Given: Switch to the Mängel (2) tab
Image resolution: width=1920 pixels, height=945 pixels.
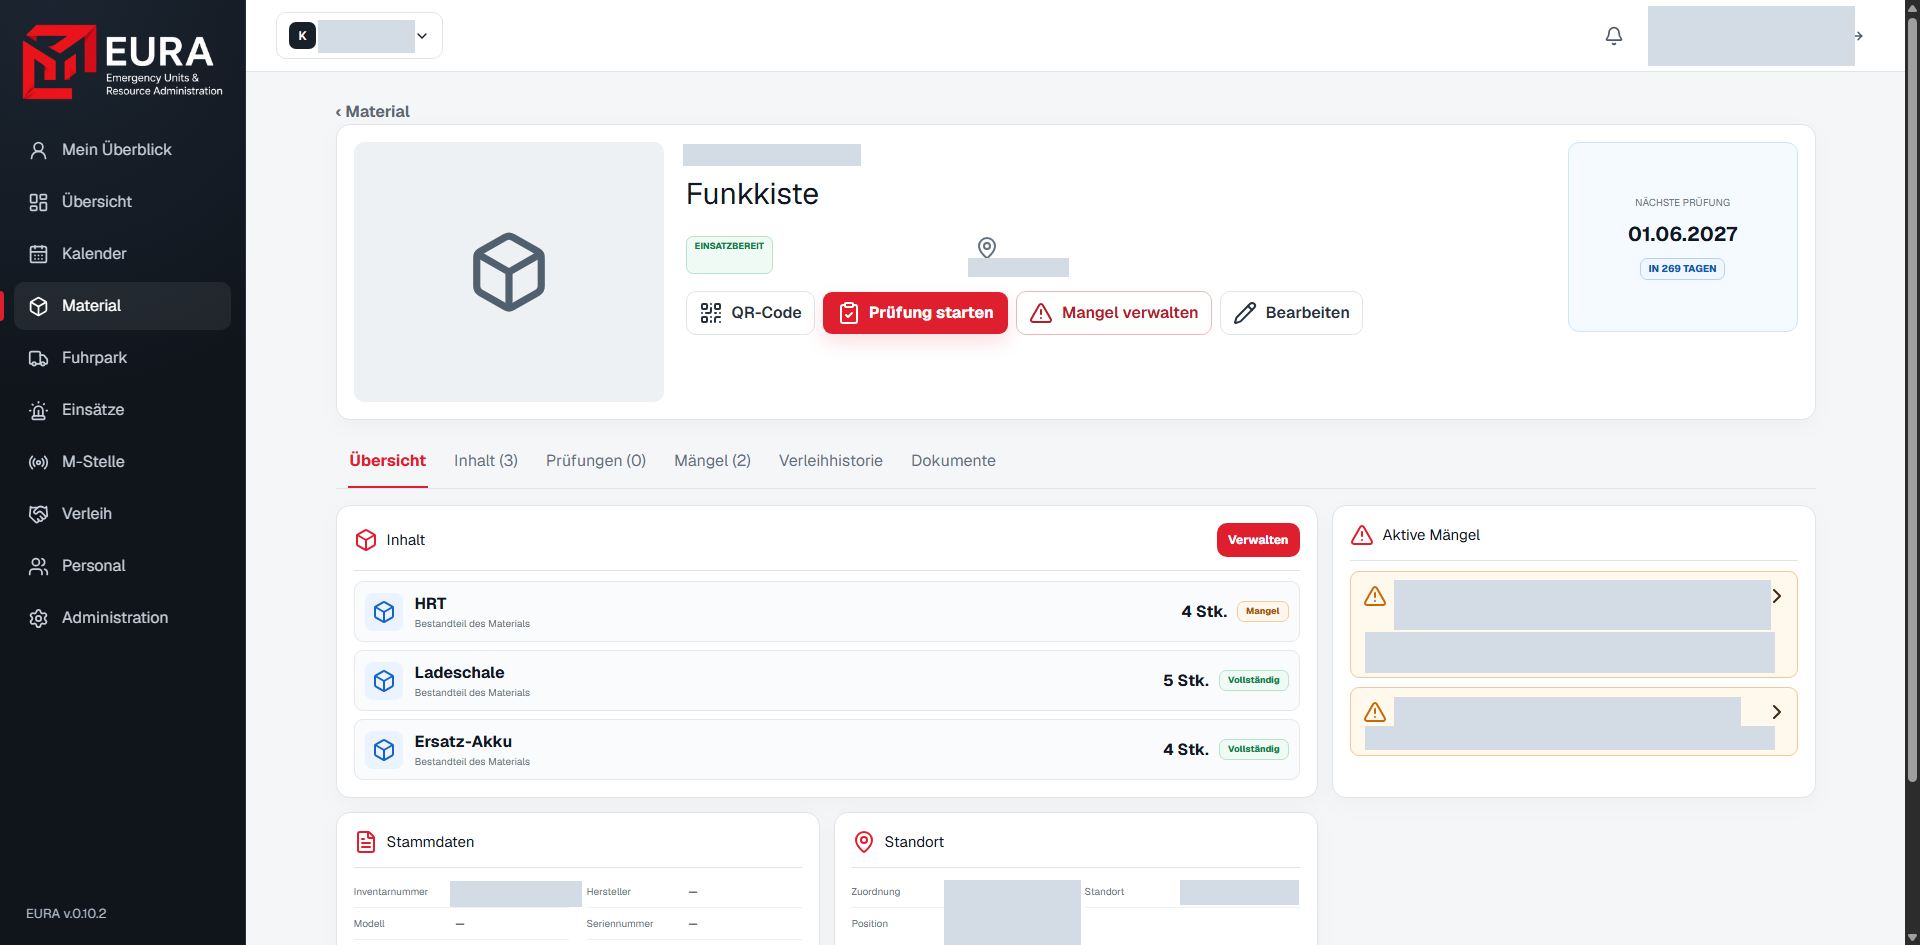Looking at the screenshot, I should tap(712, 461).
